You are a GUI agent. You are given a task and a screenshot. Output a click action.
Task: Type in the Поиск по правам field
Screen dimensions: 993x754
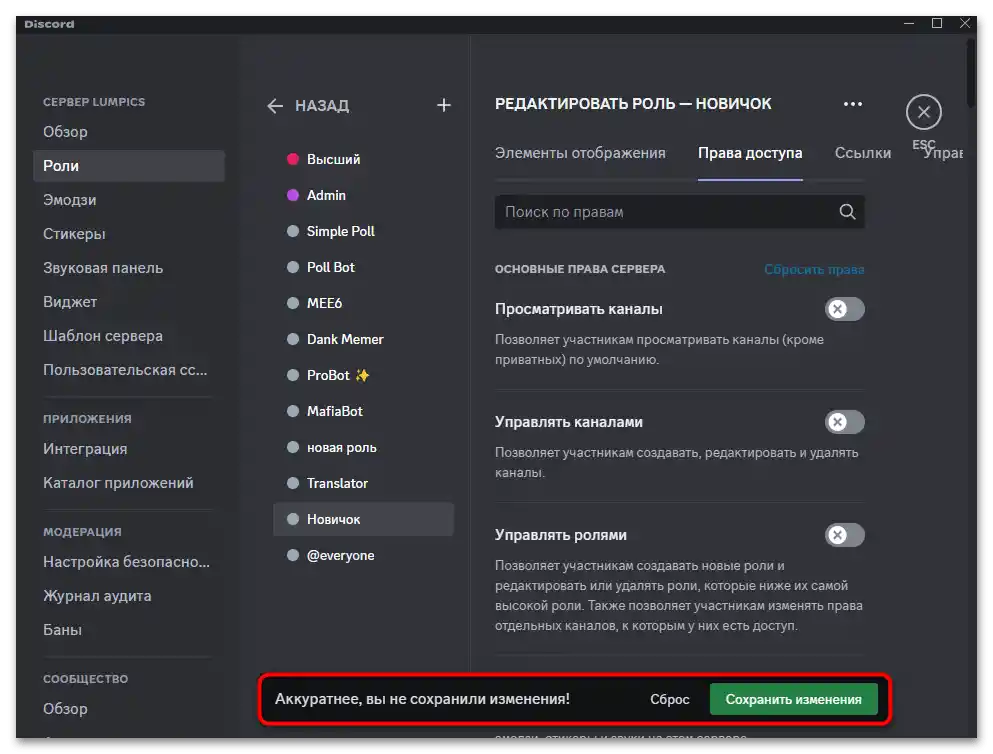click(665, 212)
